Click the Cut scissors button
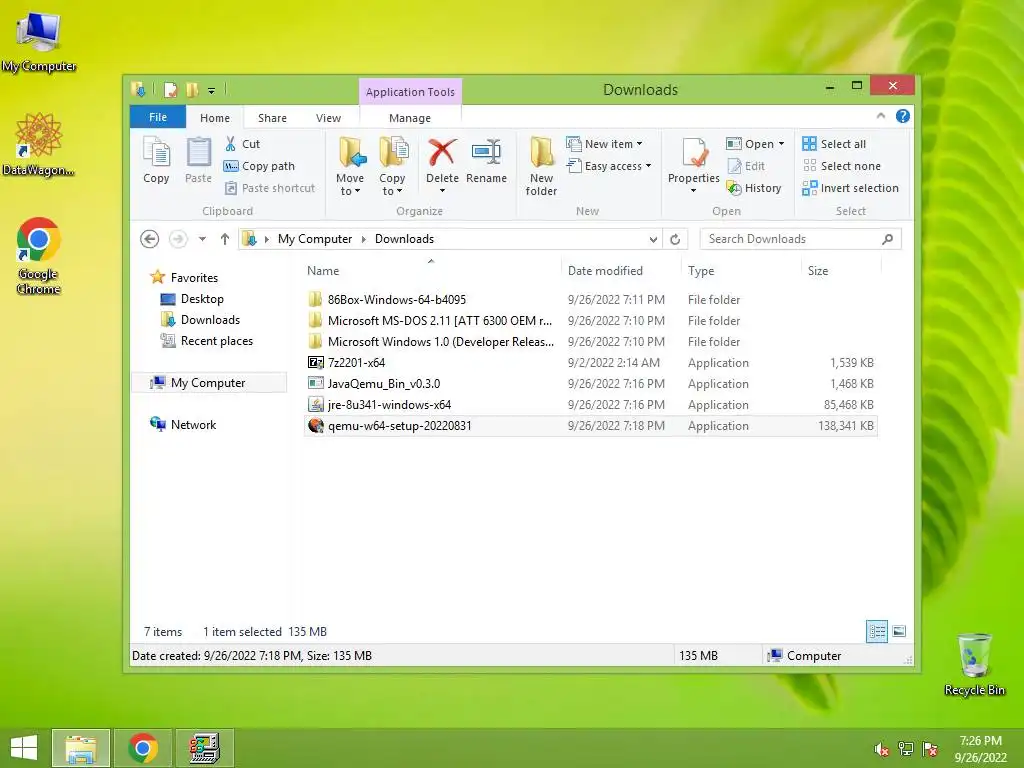Screen dimensions: 1024x768 coord(242,144)
